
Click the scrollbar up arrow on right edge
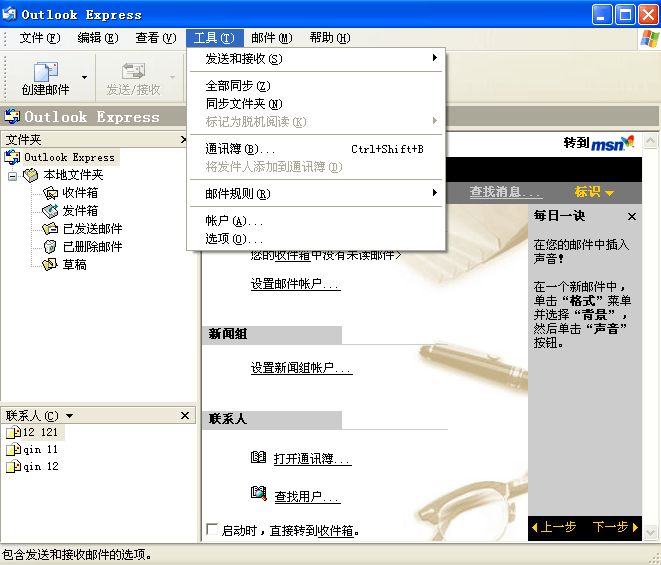[x=650, y=140]
